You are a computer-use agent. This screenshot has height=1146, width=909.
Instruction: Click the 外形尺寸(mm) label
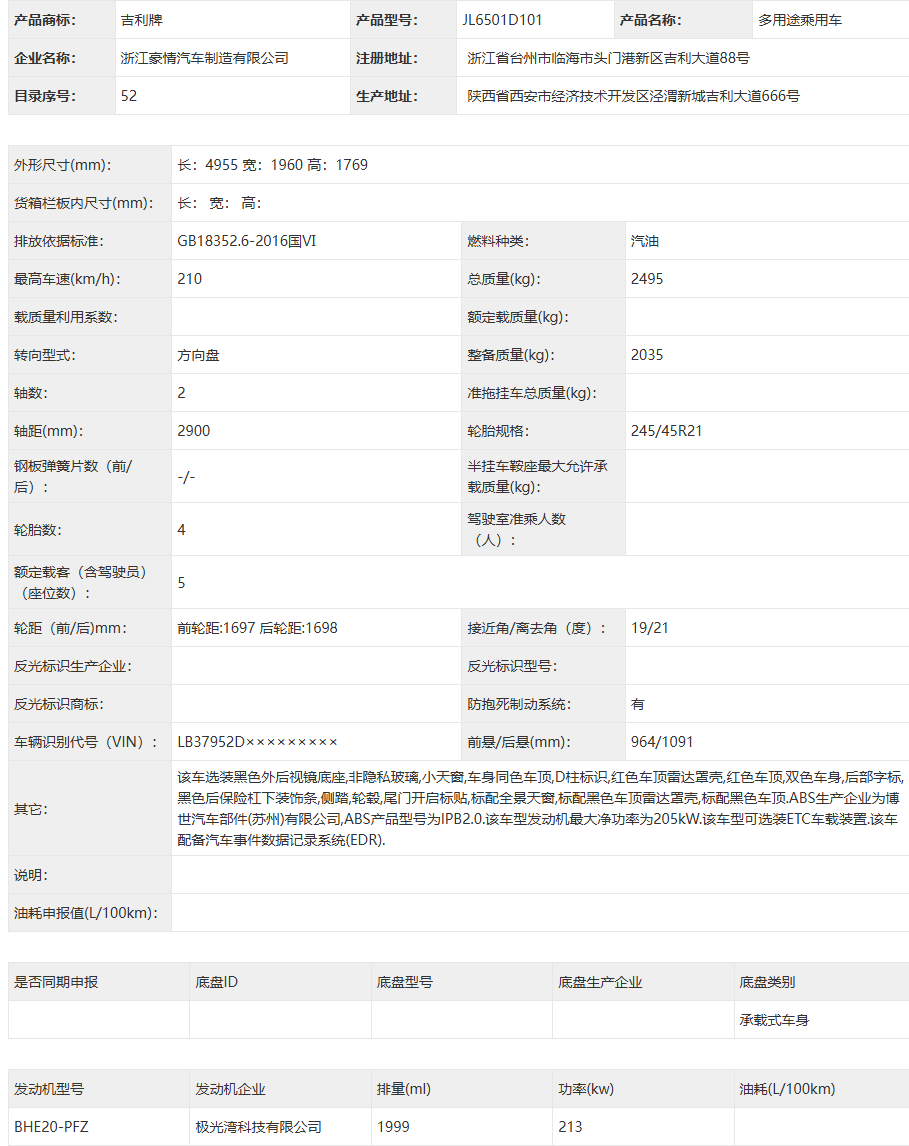click(x=63, y=165)
